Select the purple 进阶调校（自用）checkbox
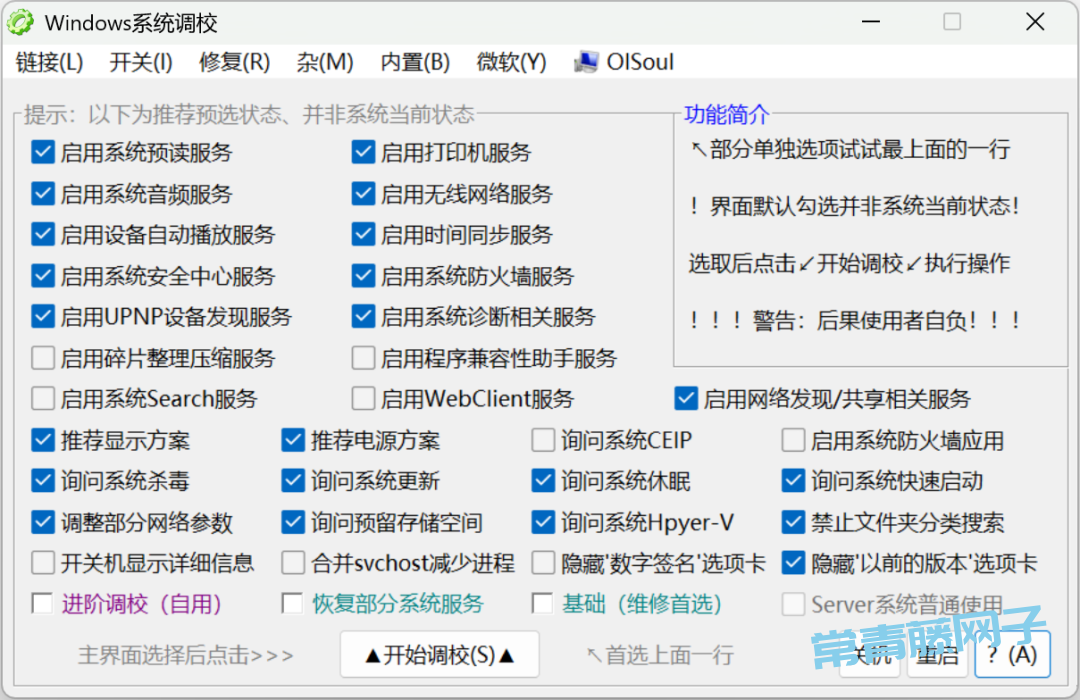Viewport: 1080px width, 700px height. coord(43,604)
